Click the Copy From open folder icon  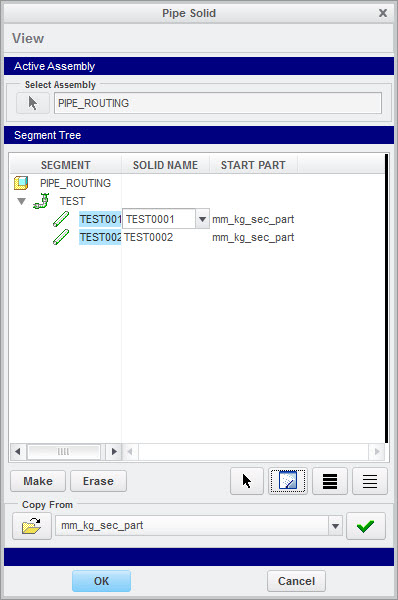coord(32,526)
